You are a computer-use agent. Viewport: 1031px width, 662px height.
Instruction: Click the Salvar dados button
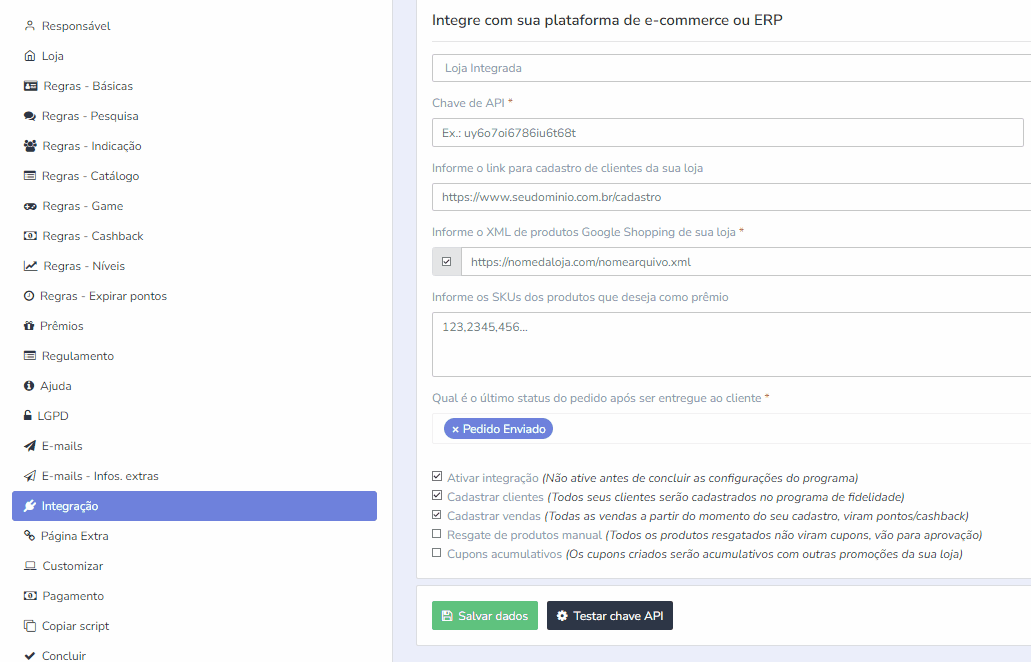(485, 615)
